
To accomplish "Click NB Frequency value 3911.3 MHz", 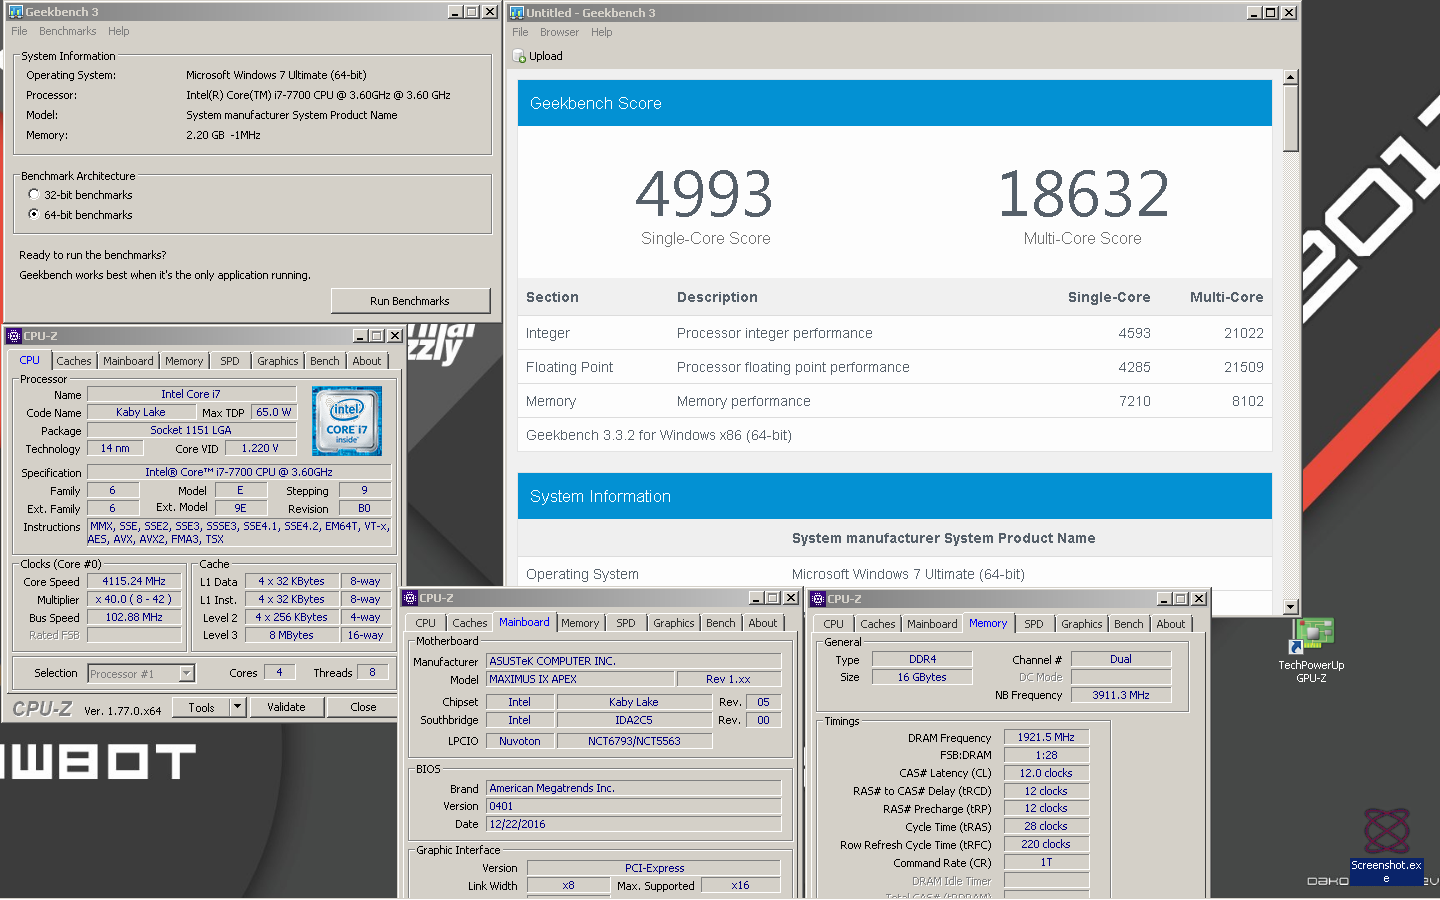I will click(1121, 695).
